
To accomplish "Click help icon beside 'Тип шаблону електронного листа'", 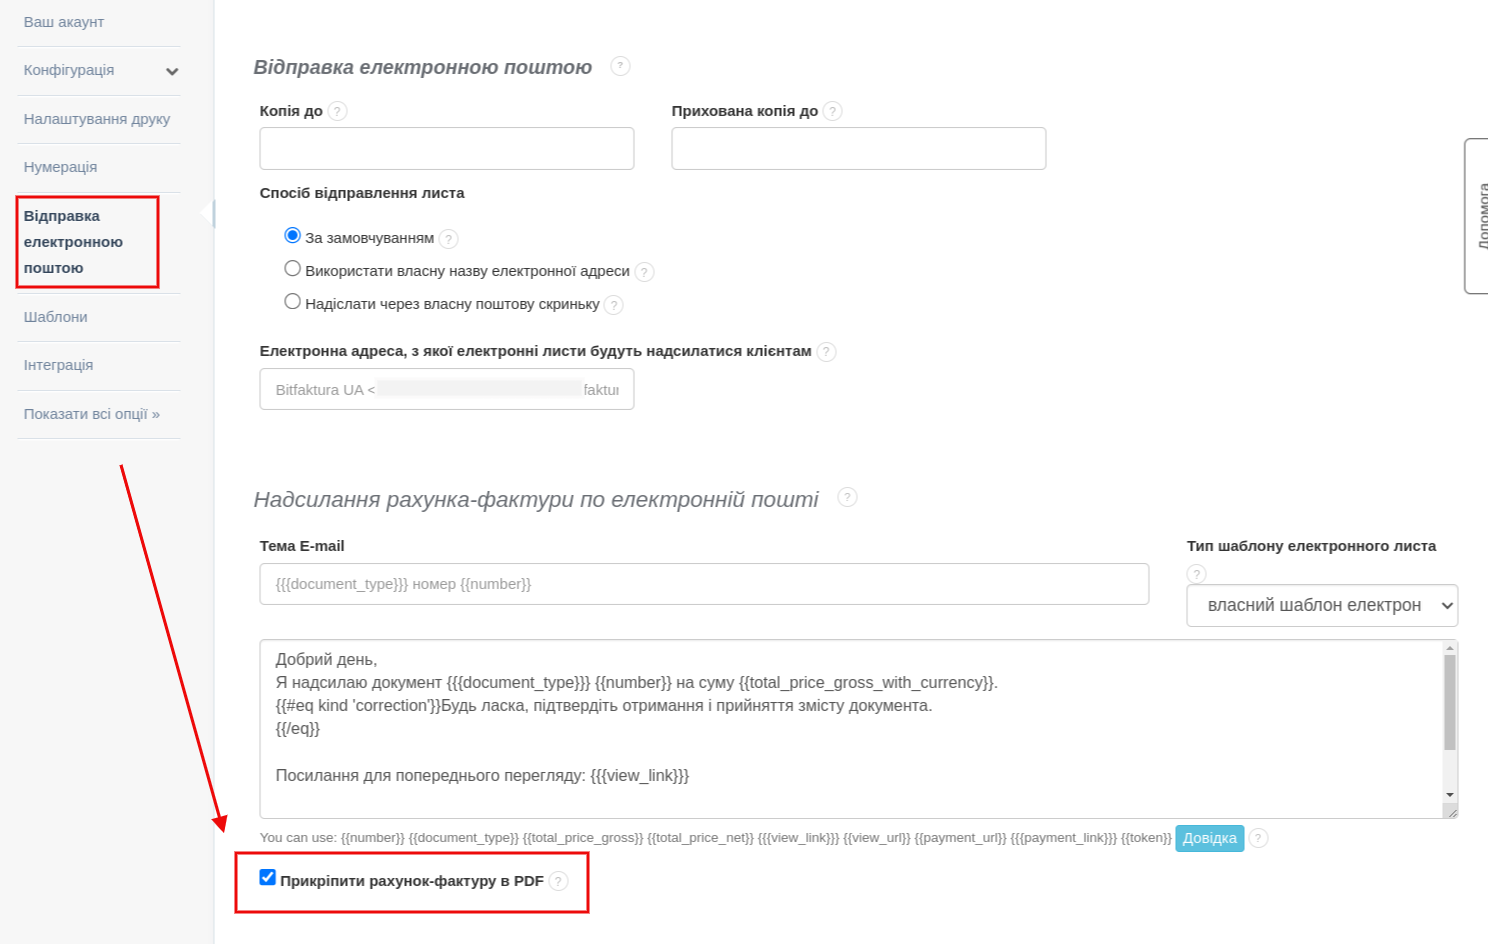I will point(1197,573).
